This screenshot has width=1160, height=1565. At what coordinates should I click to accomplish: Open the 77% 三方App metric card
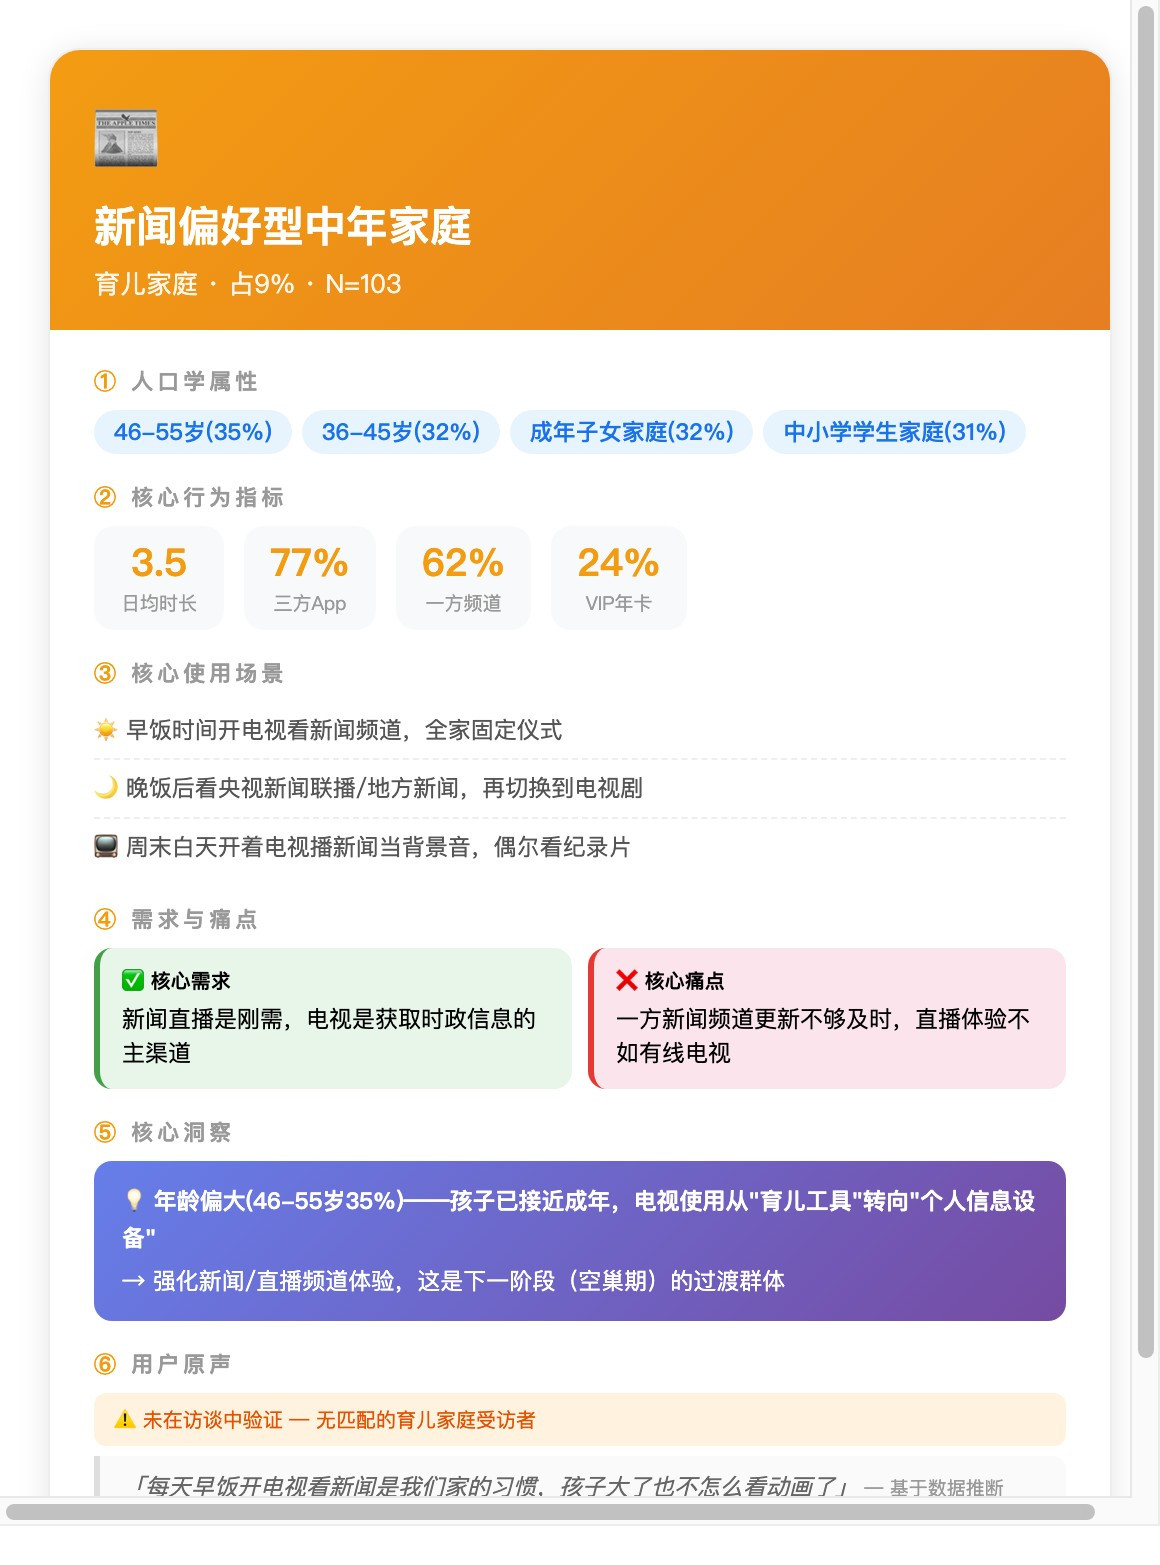310,578
